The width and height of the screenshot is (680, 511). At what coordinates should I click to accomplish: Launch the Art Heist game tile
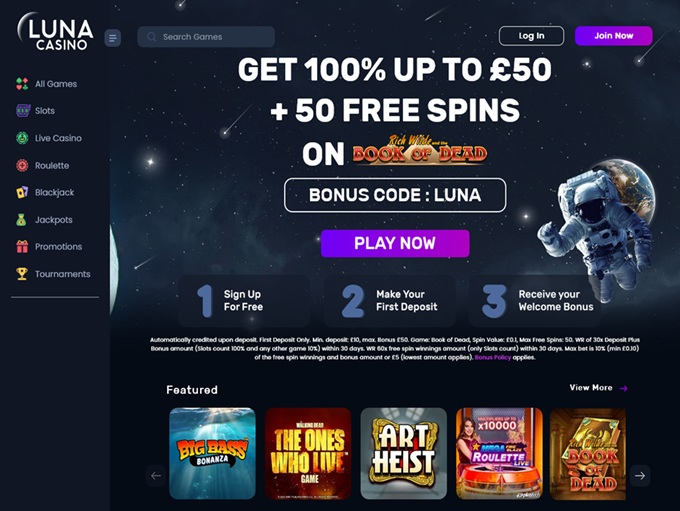pos(404,453)
